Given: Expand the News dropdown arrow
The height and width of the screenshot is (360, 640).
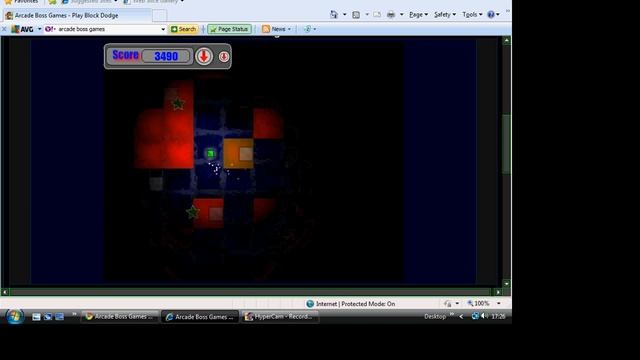Looking at the screenshot, I should pyautogui.click(x=289, y=29).
